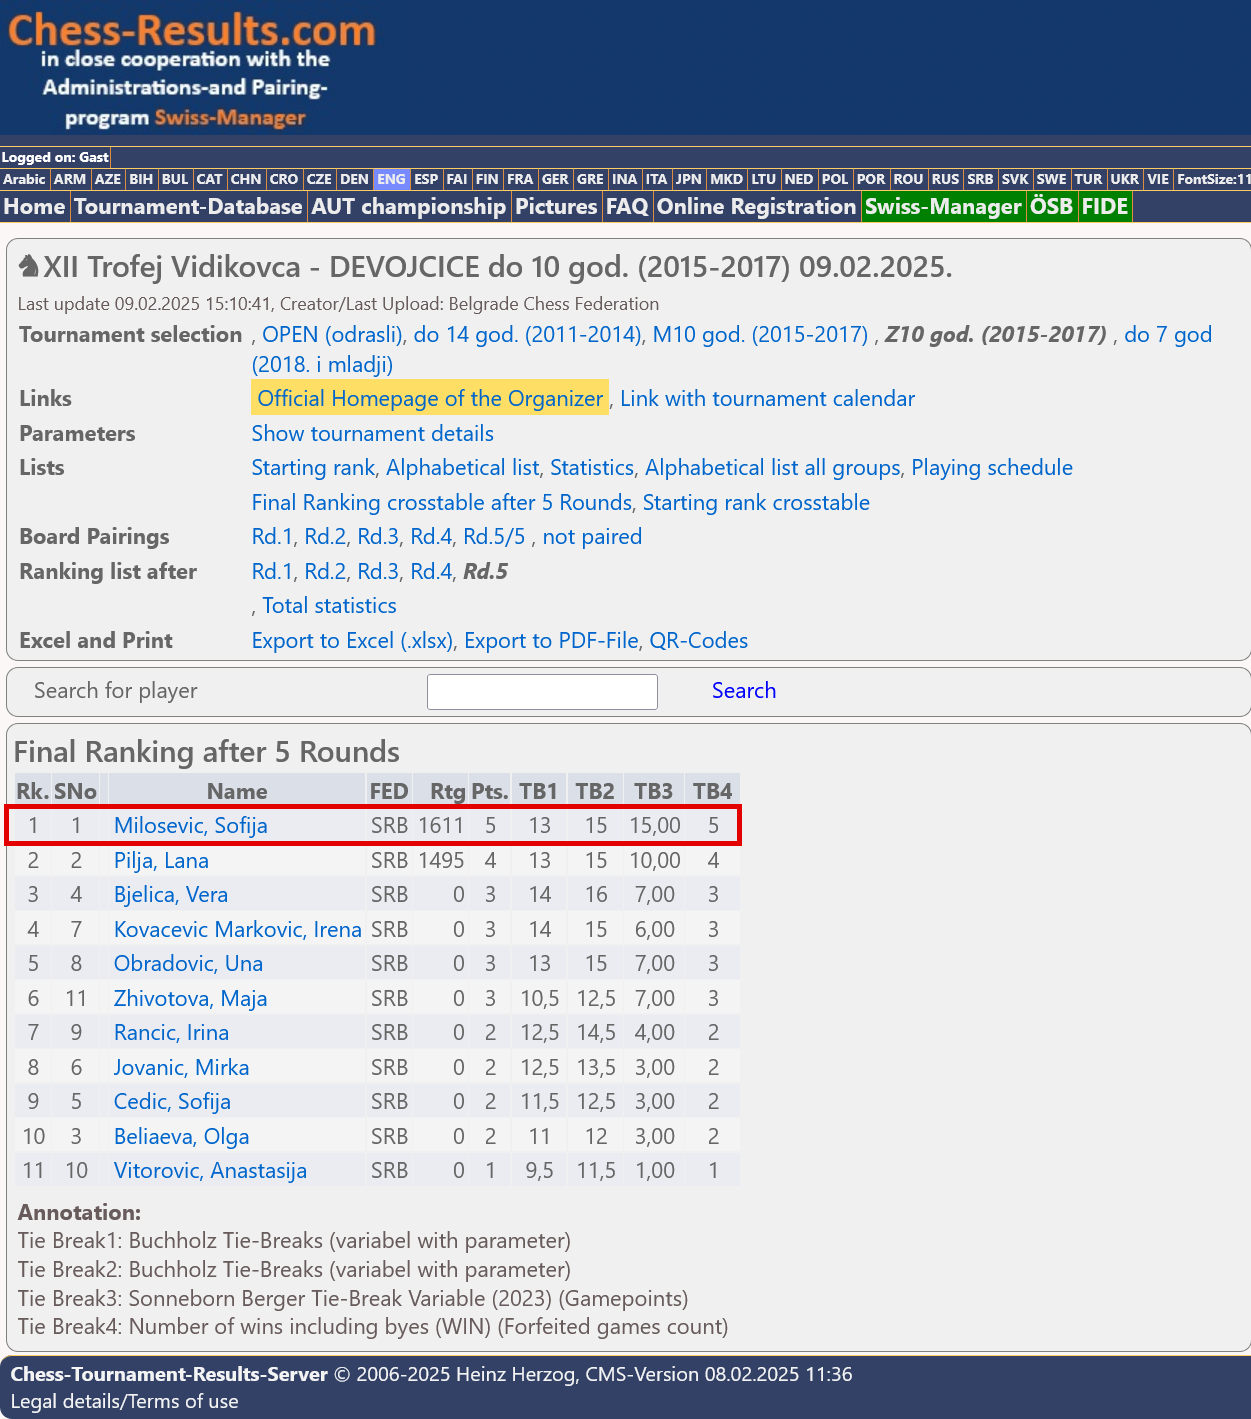The image size is (1251, 1419).
Task: Select OPEN (odrasli) tournament
Action: [x=333, y=335]
